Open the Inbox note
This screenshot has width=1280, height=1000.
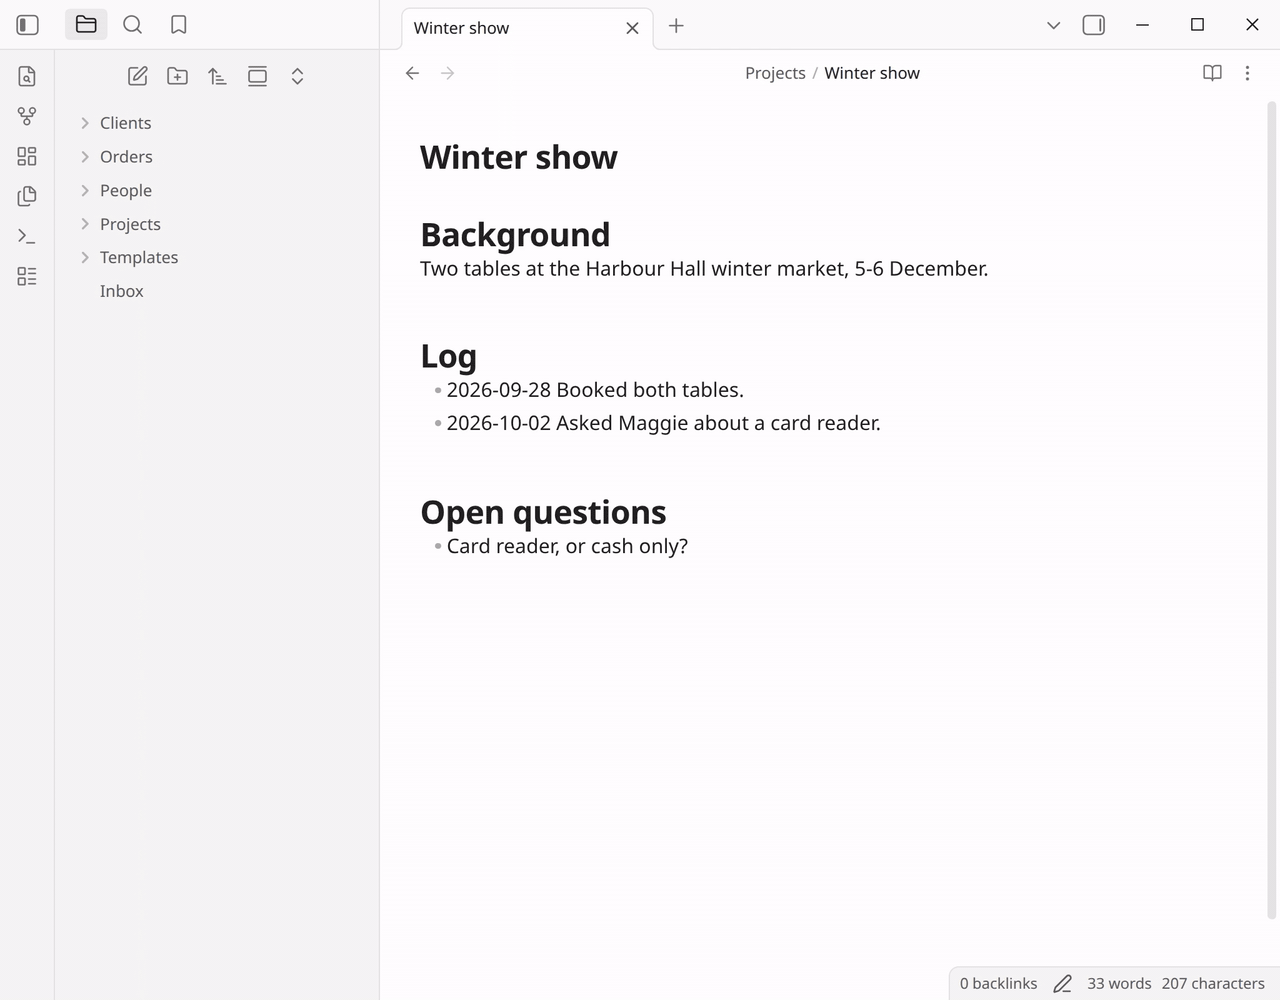(x=122, y=291)
